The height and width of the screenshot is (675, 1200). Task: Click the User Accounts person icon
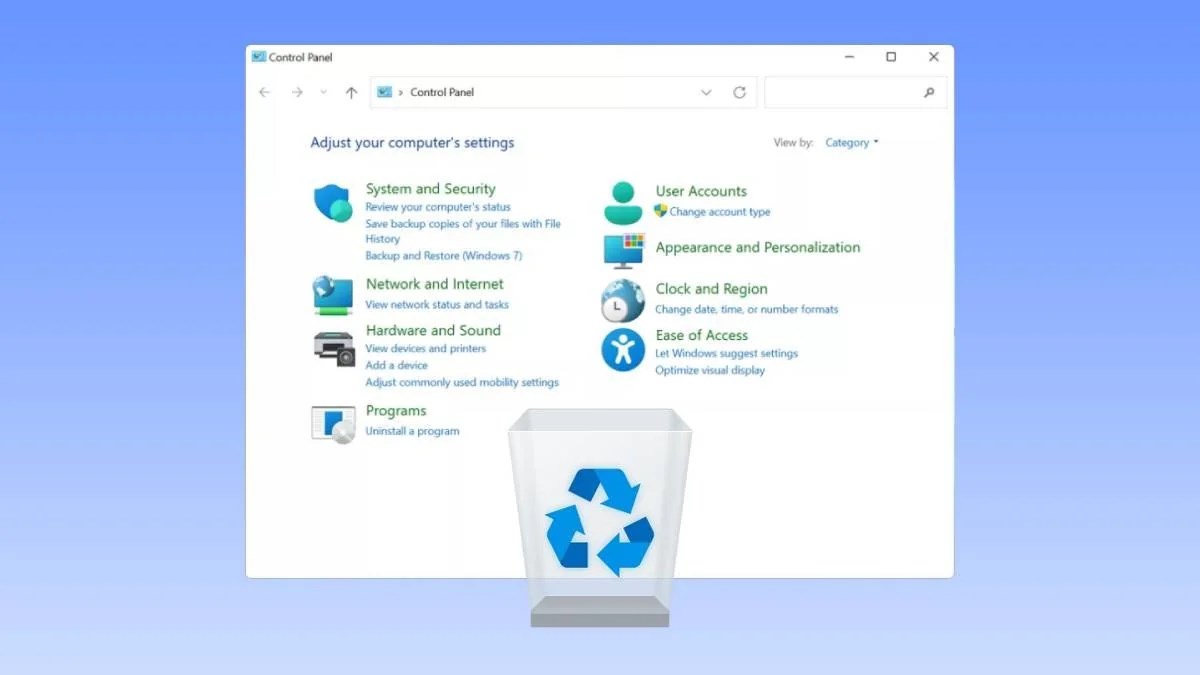623,203
